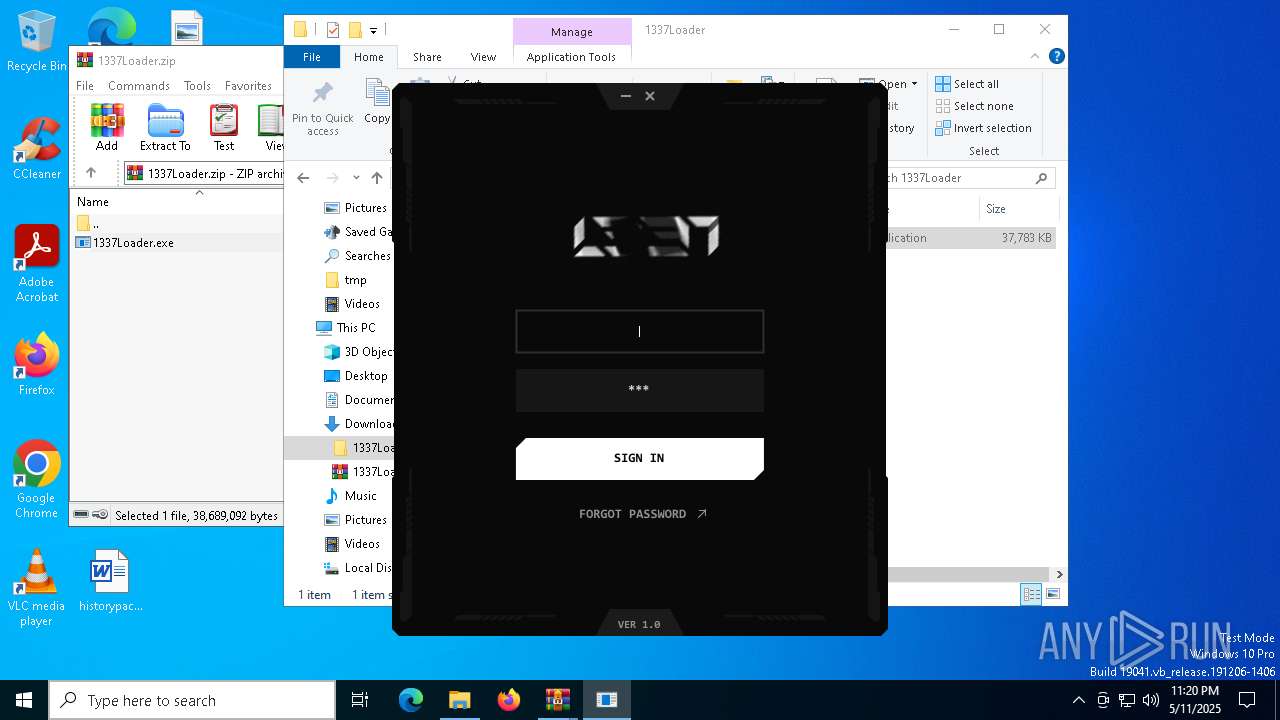Open the Tools menu in WinRAR
Screen dimensions: 1280x720
click(x=197, y=86)
